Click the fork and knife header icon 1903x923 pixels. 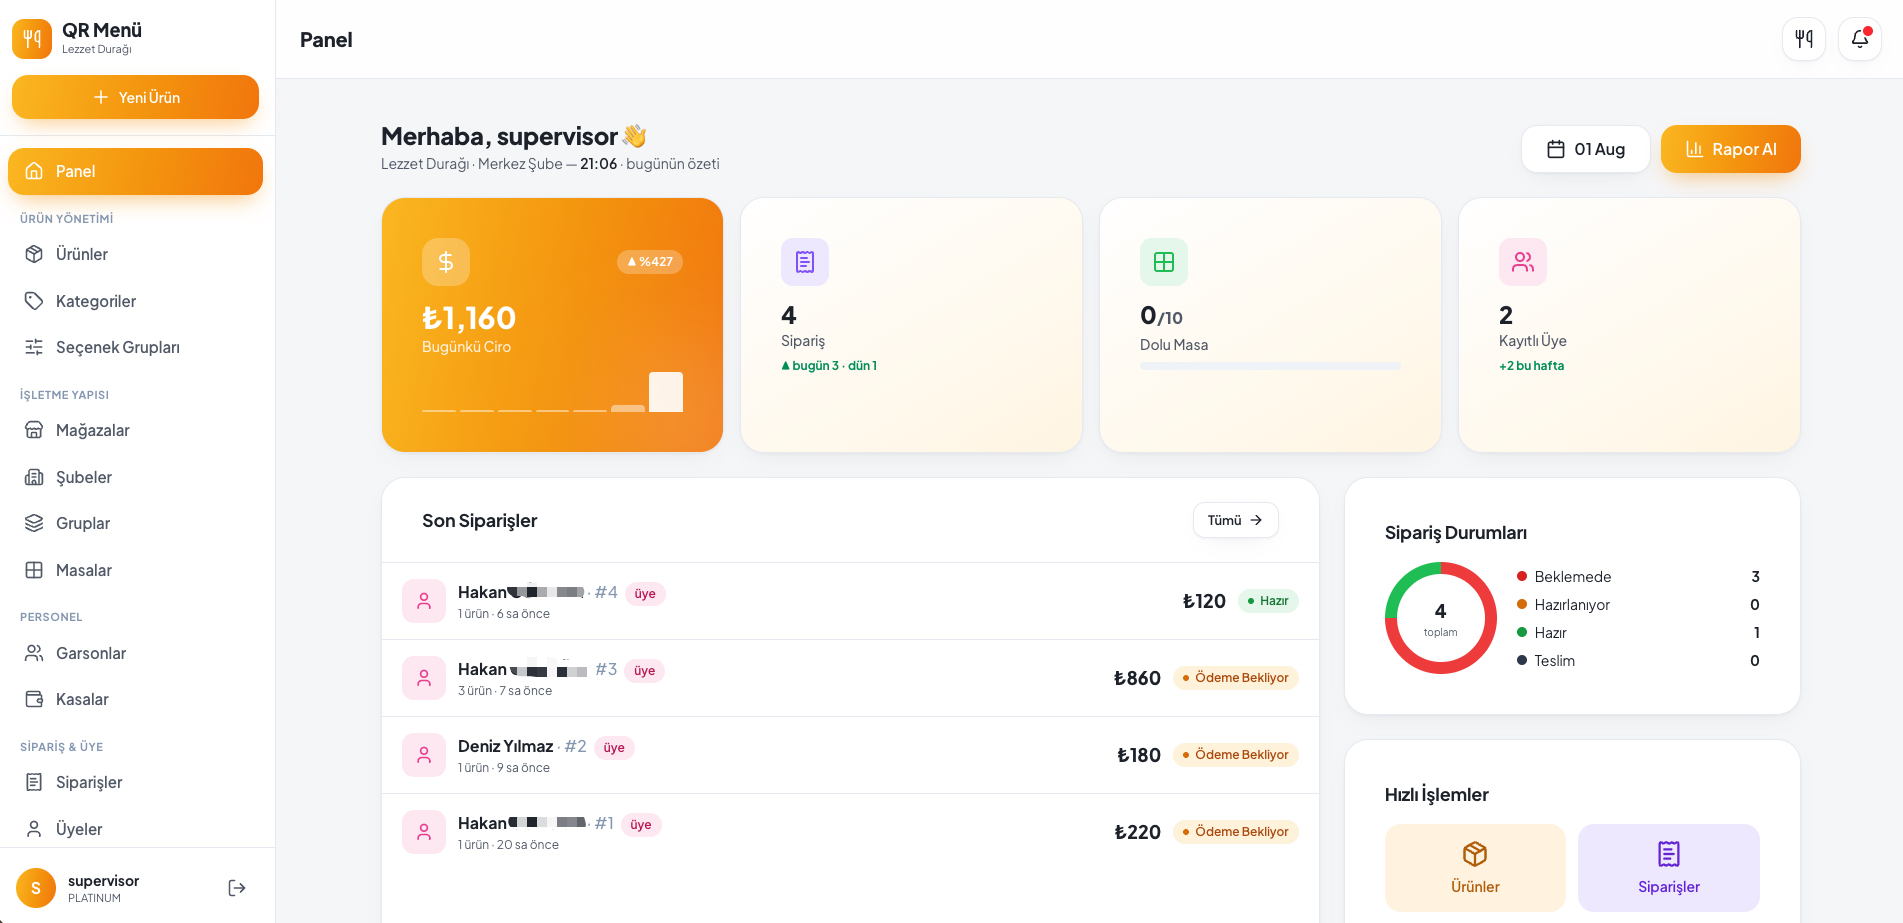pos(1803,39)
